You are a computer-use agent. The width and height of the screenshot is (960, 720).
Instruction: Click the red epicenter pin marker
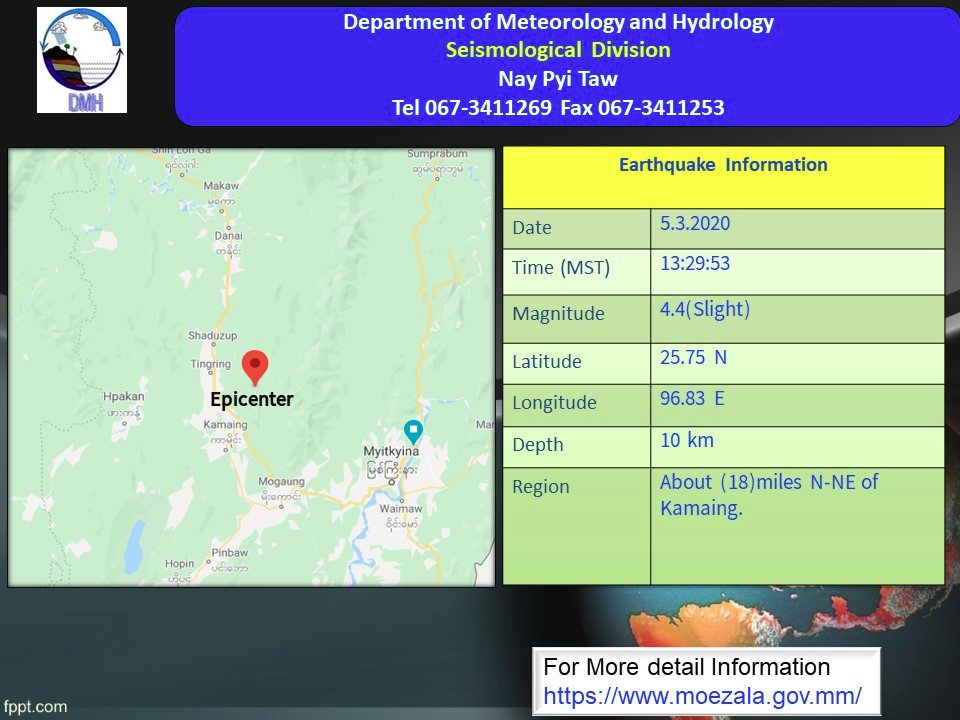(255, 366)
